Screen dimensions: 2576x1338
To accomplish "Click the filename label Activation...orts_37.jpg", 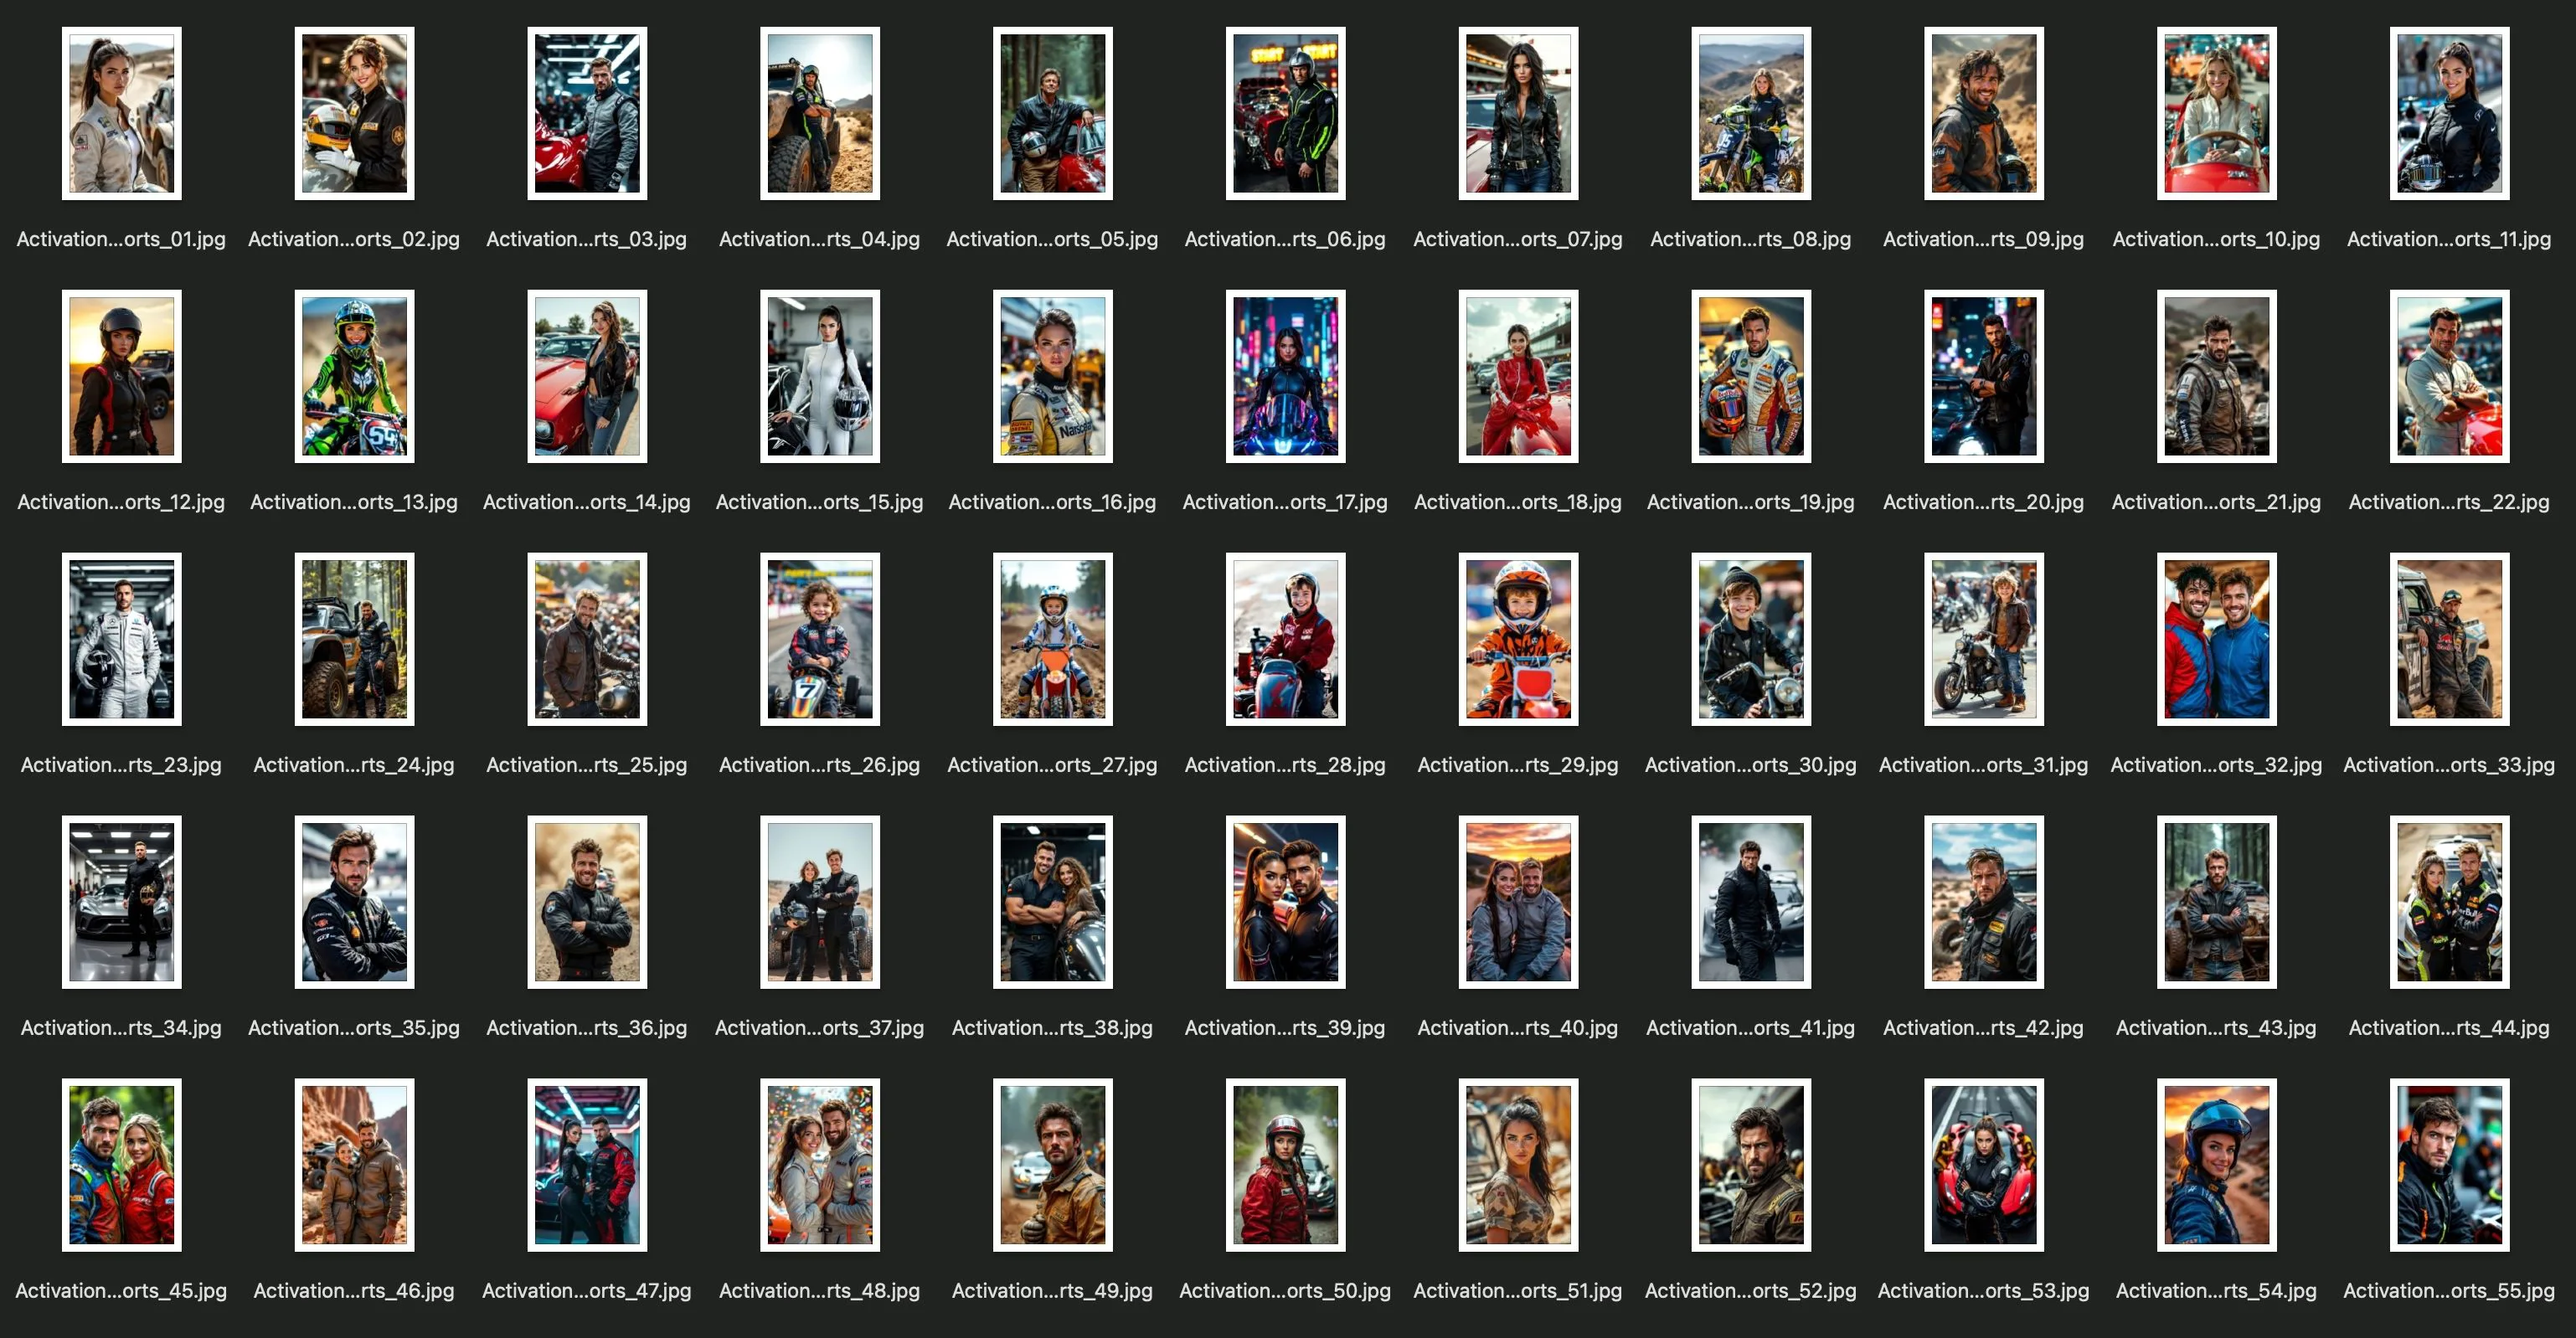I will click(819, 1028).
